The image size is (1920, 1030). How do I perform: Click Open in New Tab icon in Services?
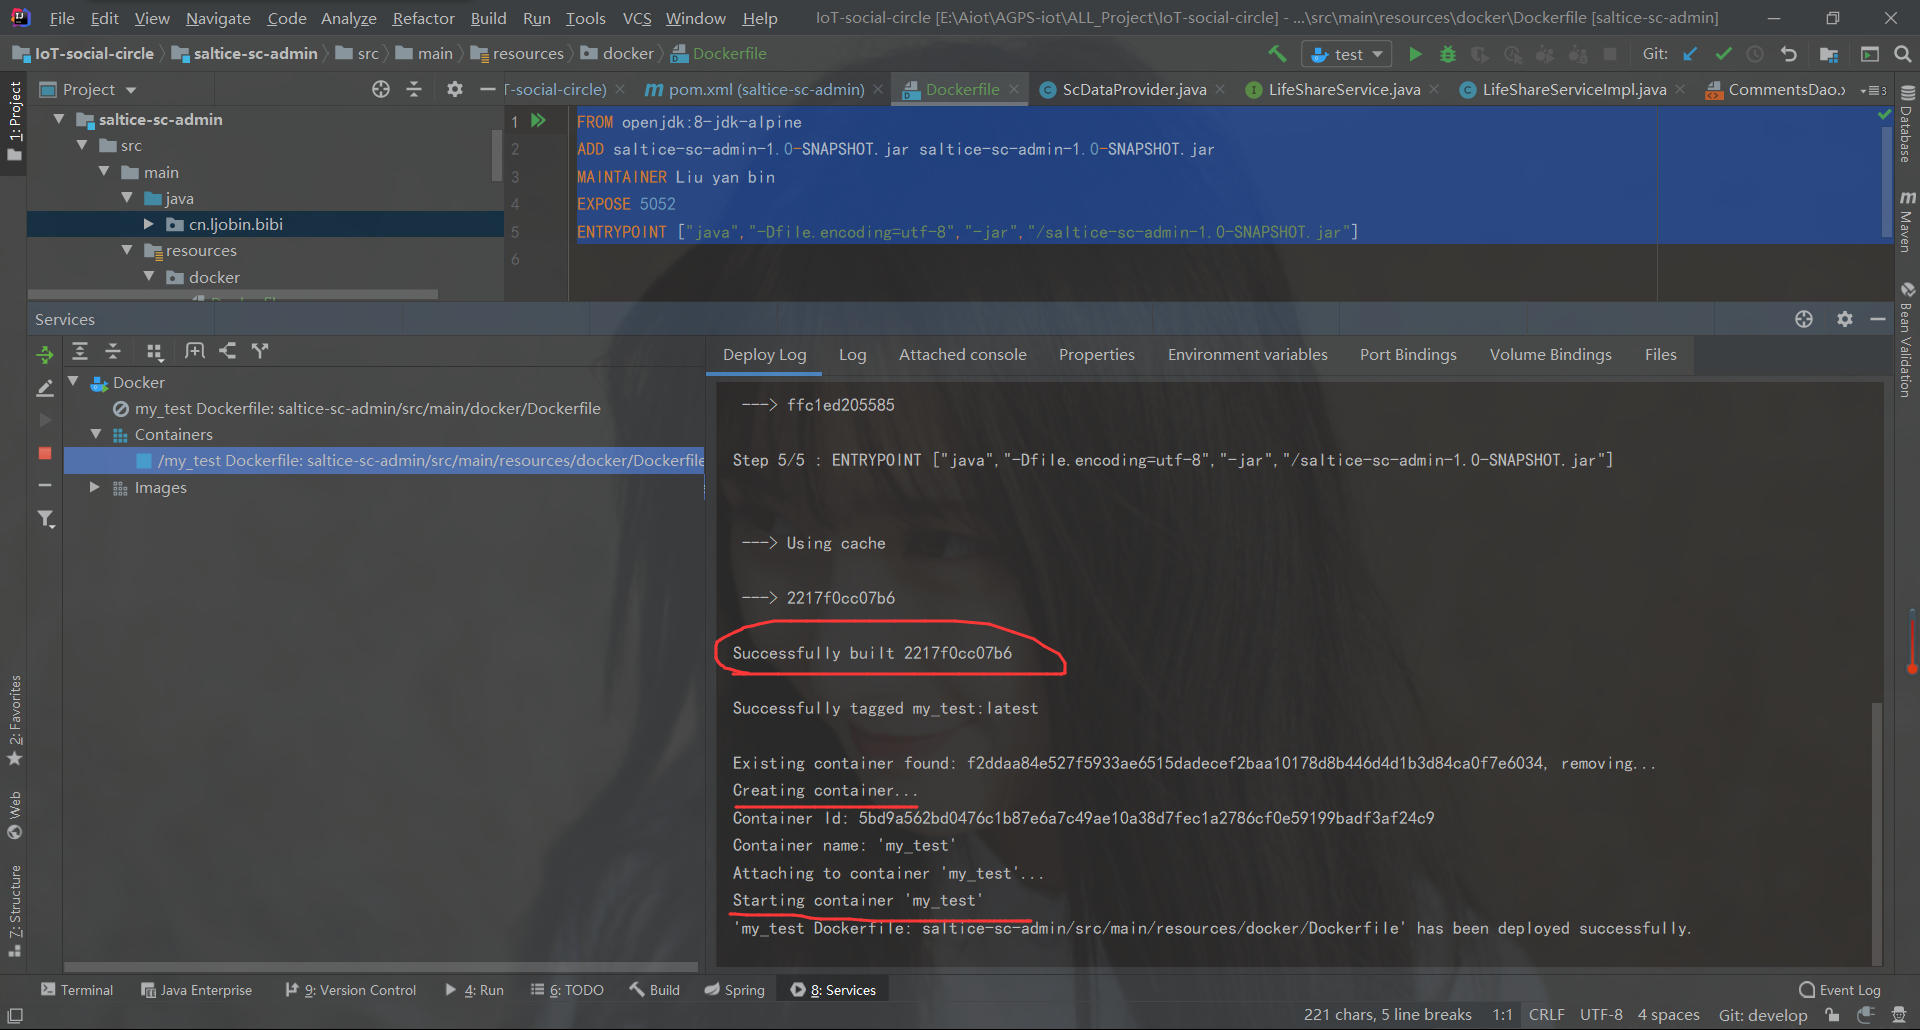(195, 351)
